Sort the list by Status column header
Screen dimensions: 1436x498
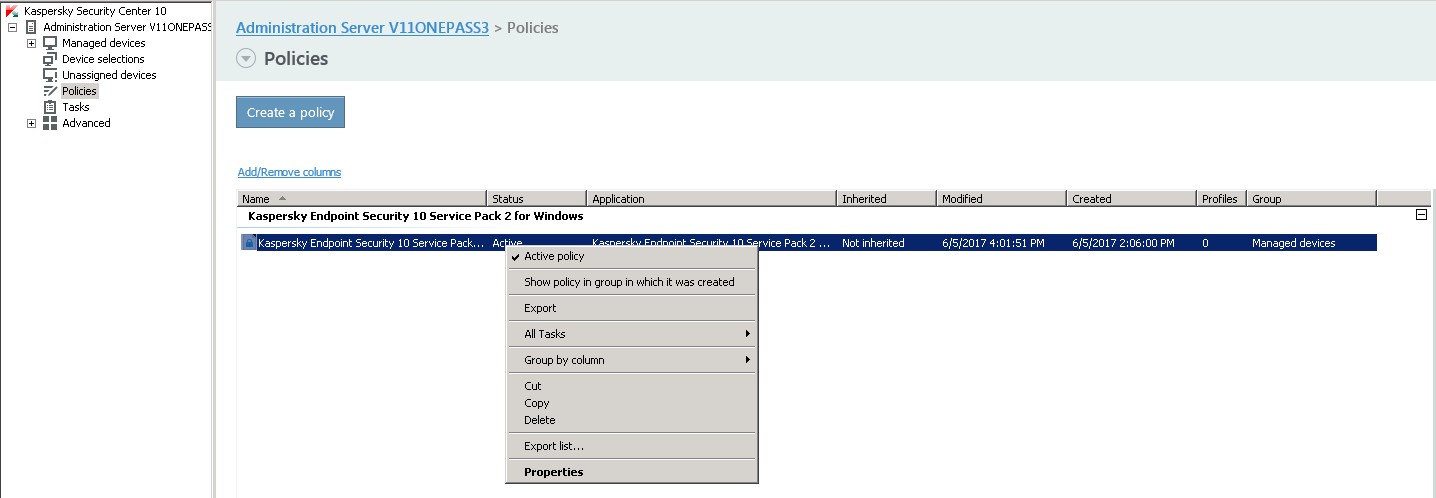pyautogui.click(x=536, y=199)
